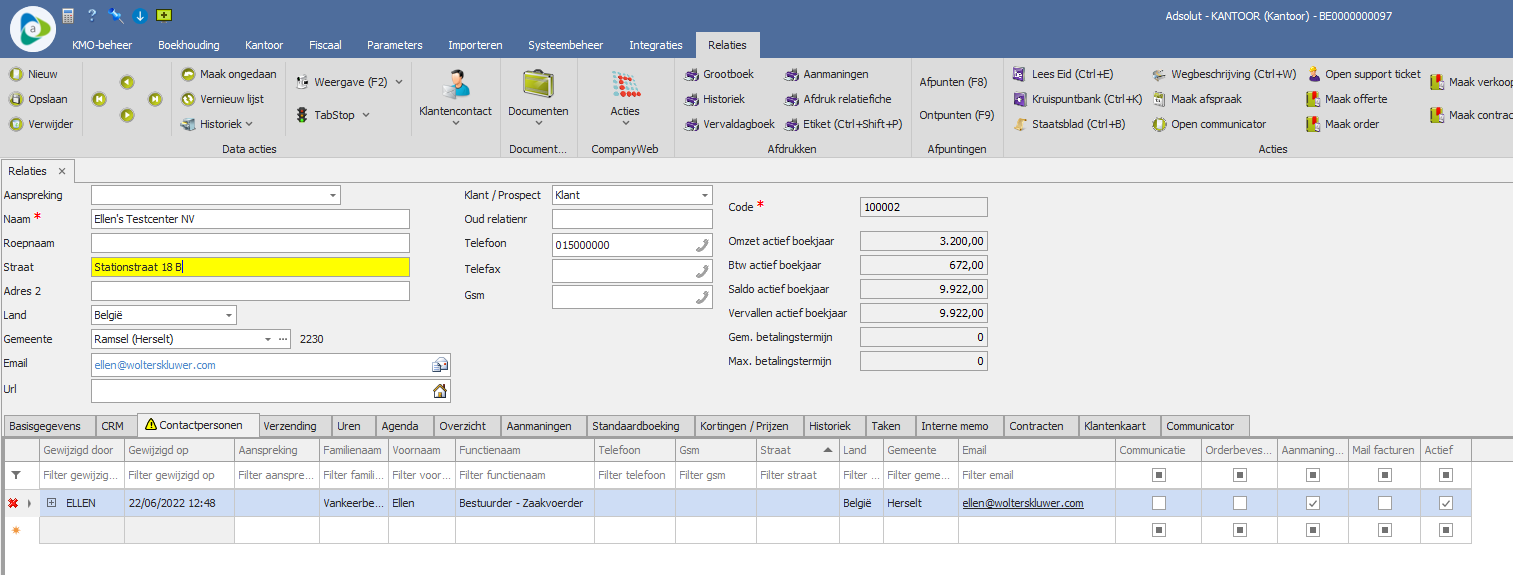The height and width of the screenshot is (575, 1513).
Task: Open the Klantencontact icon
Action: click(455, 85)
